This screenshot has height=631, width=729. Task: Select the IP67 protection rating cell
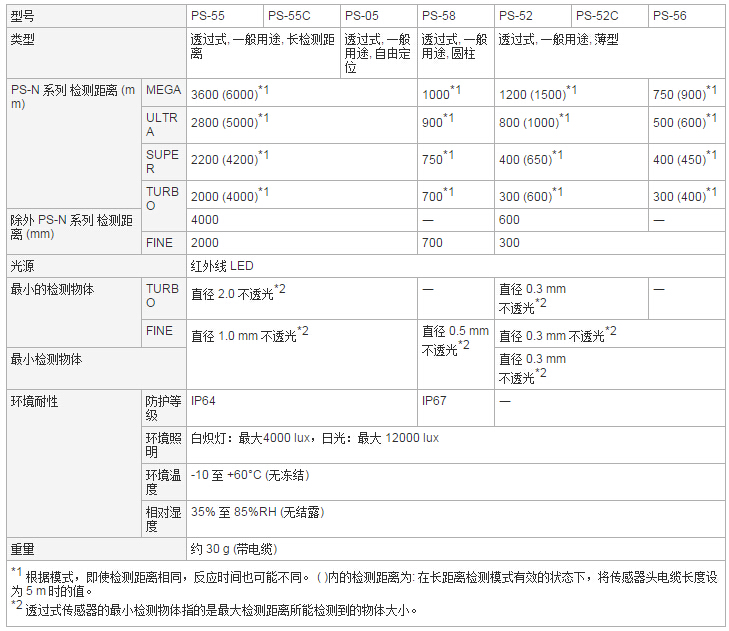click(434, 400)
